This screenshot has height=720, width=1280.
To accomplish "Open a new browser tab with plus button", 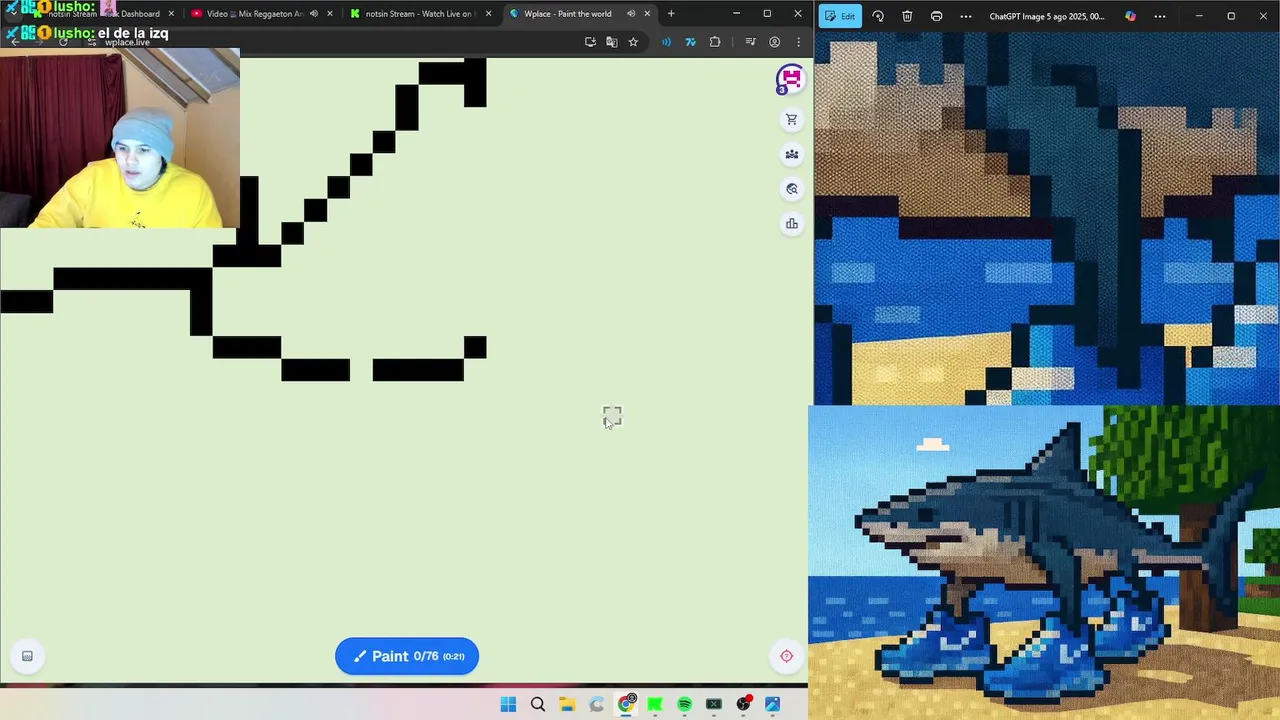I will [671, 14].
